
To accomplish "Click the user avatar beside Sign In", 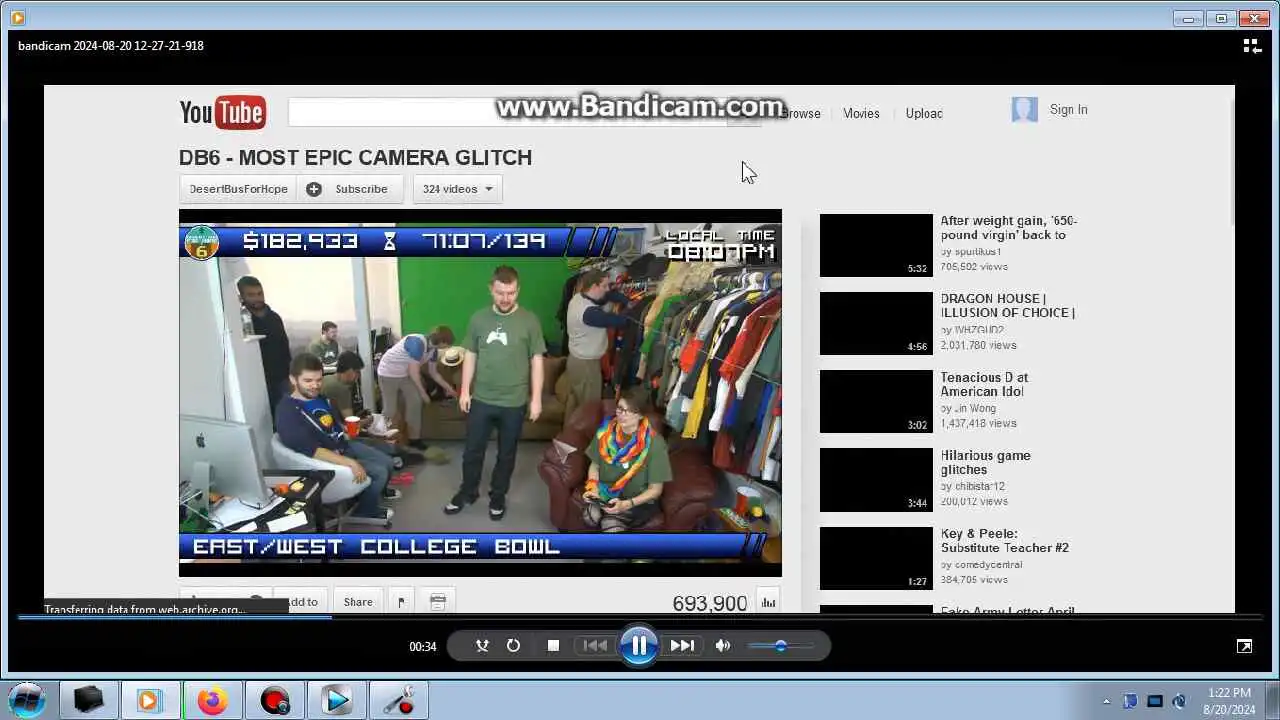I will click(x=1025, y=110).
